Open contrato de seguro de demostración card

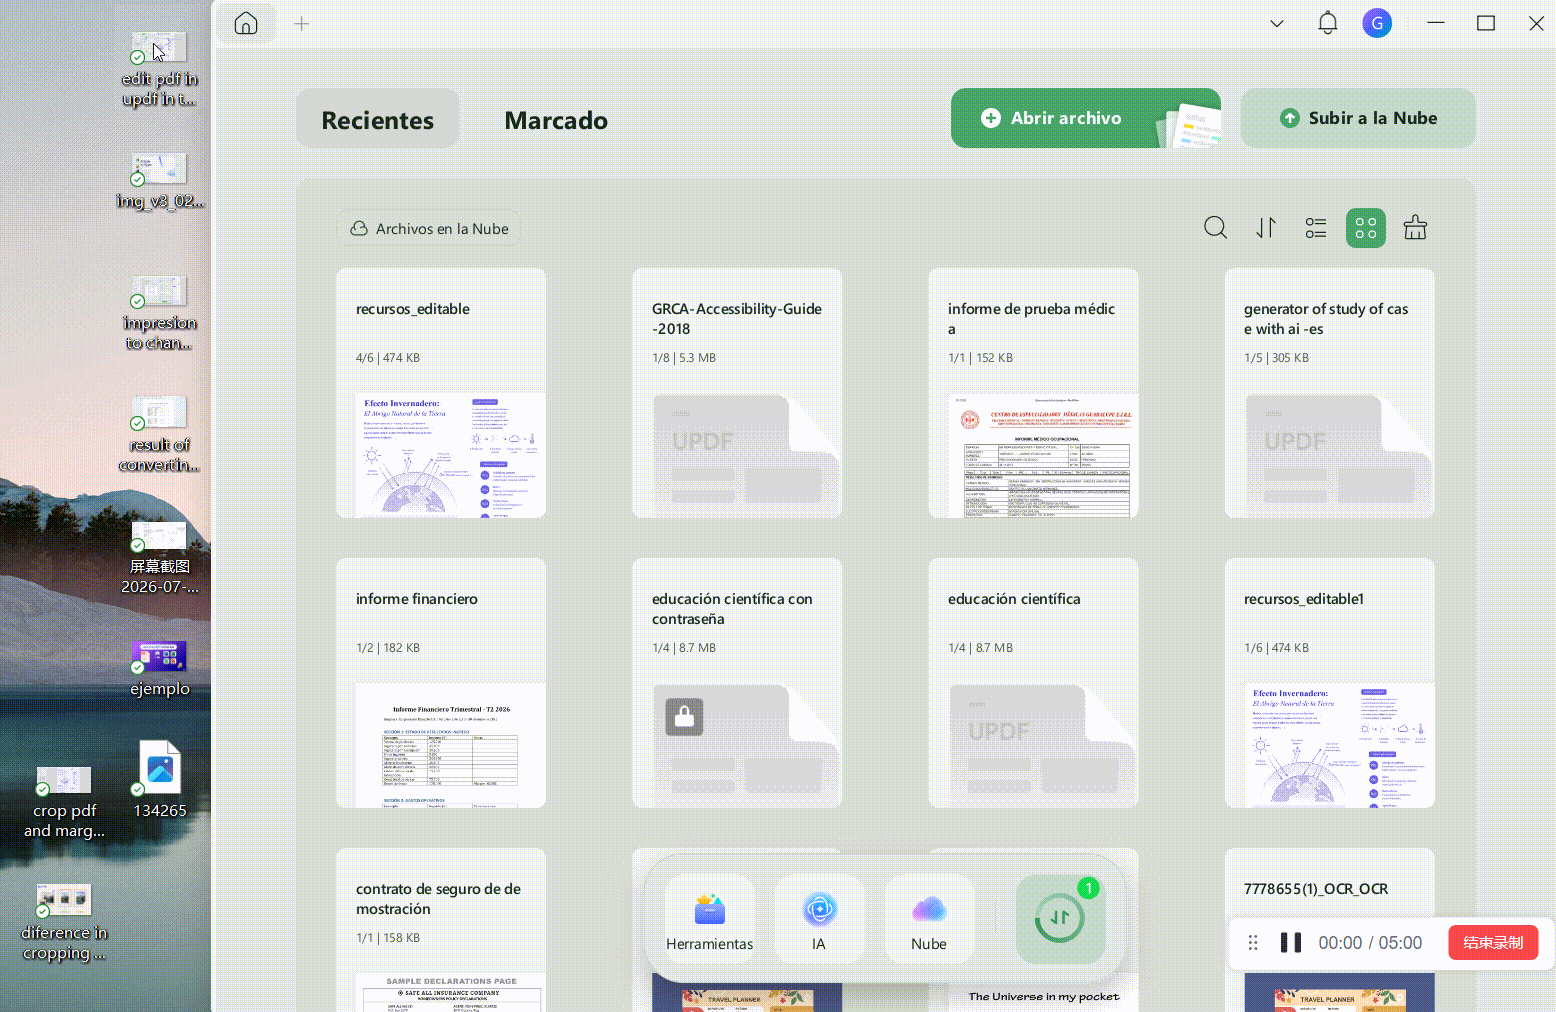(x=441, y=930)
